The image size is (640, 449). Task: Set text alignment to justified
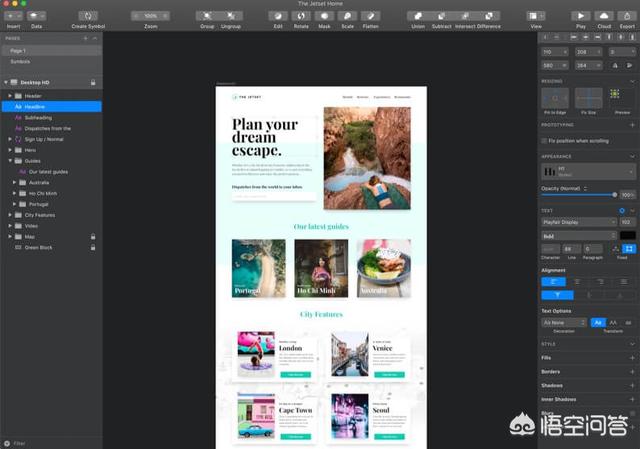click(624, 282)
